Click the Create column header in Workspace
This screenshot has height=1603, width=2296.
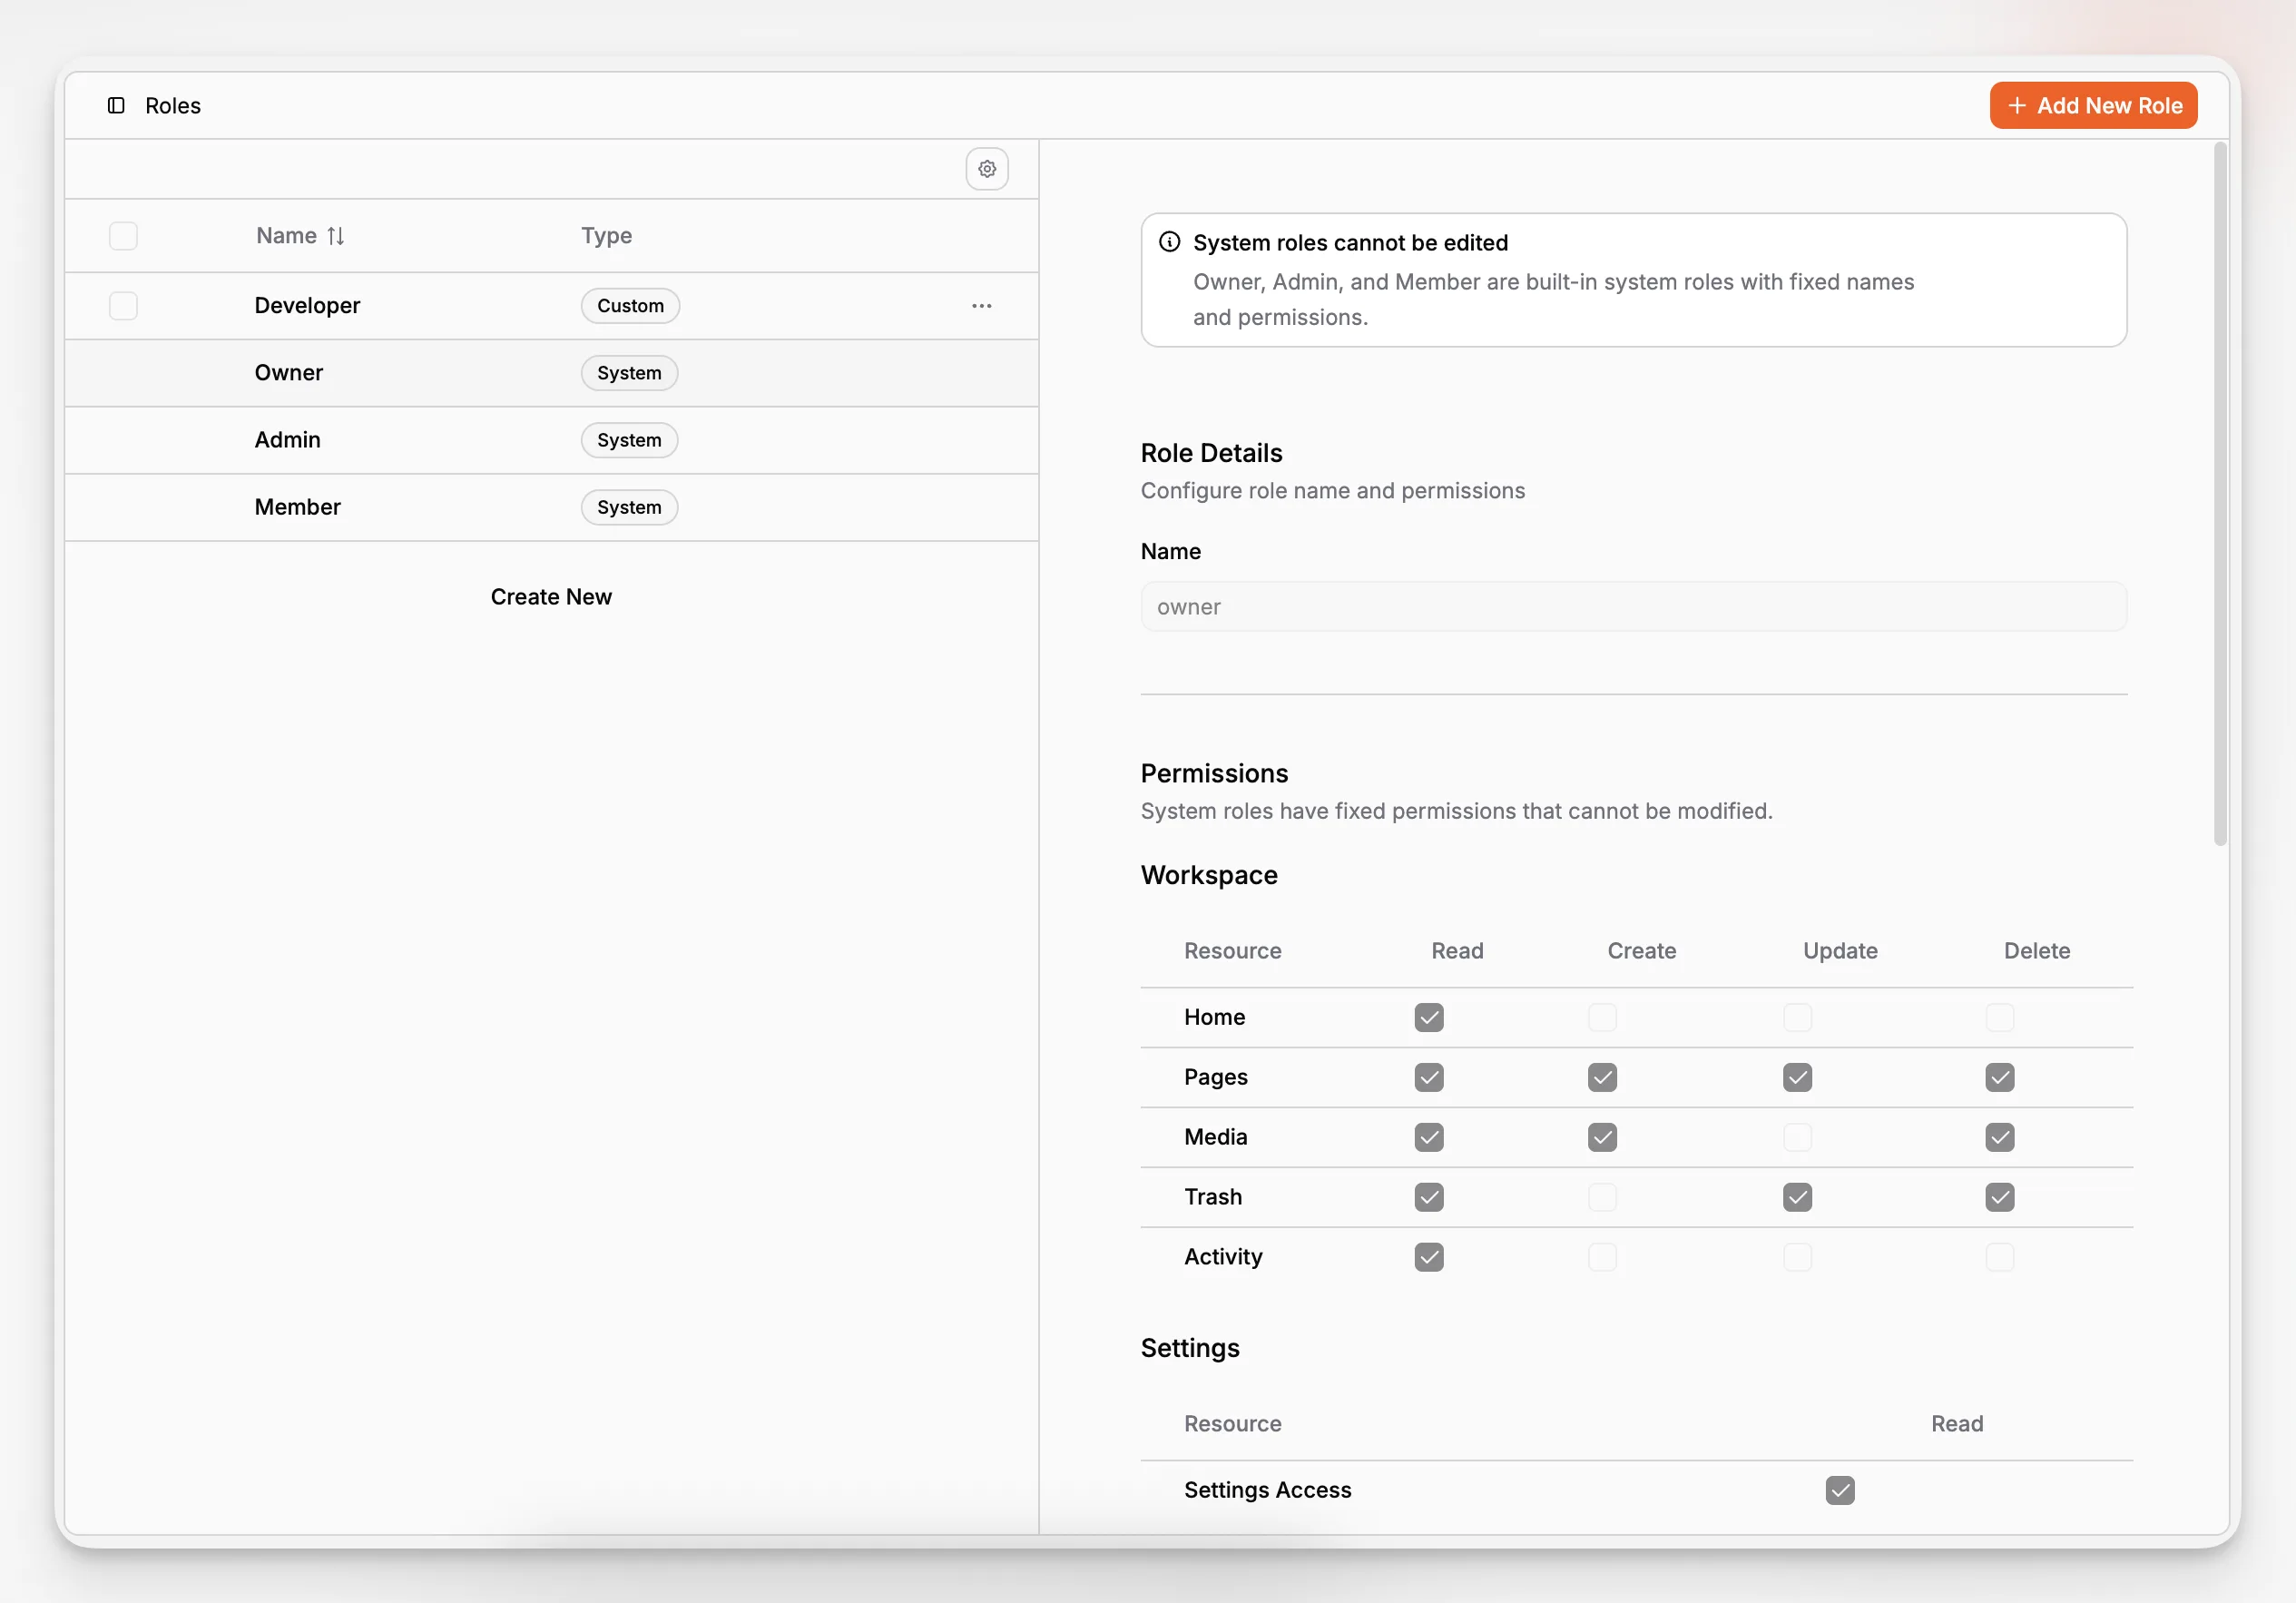(1641, 951)
